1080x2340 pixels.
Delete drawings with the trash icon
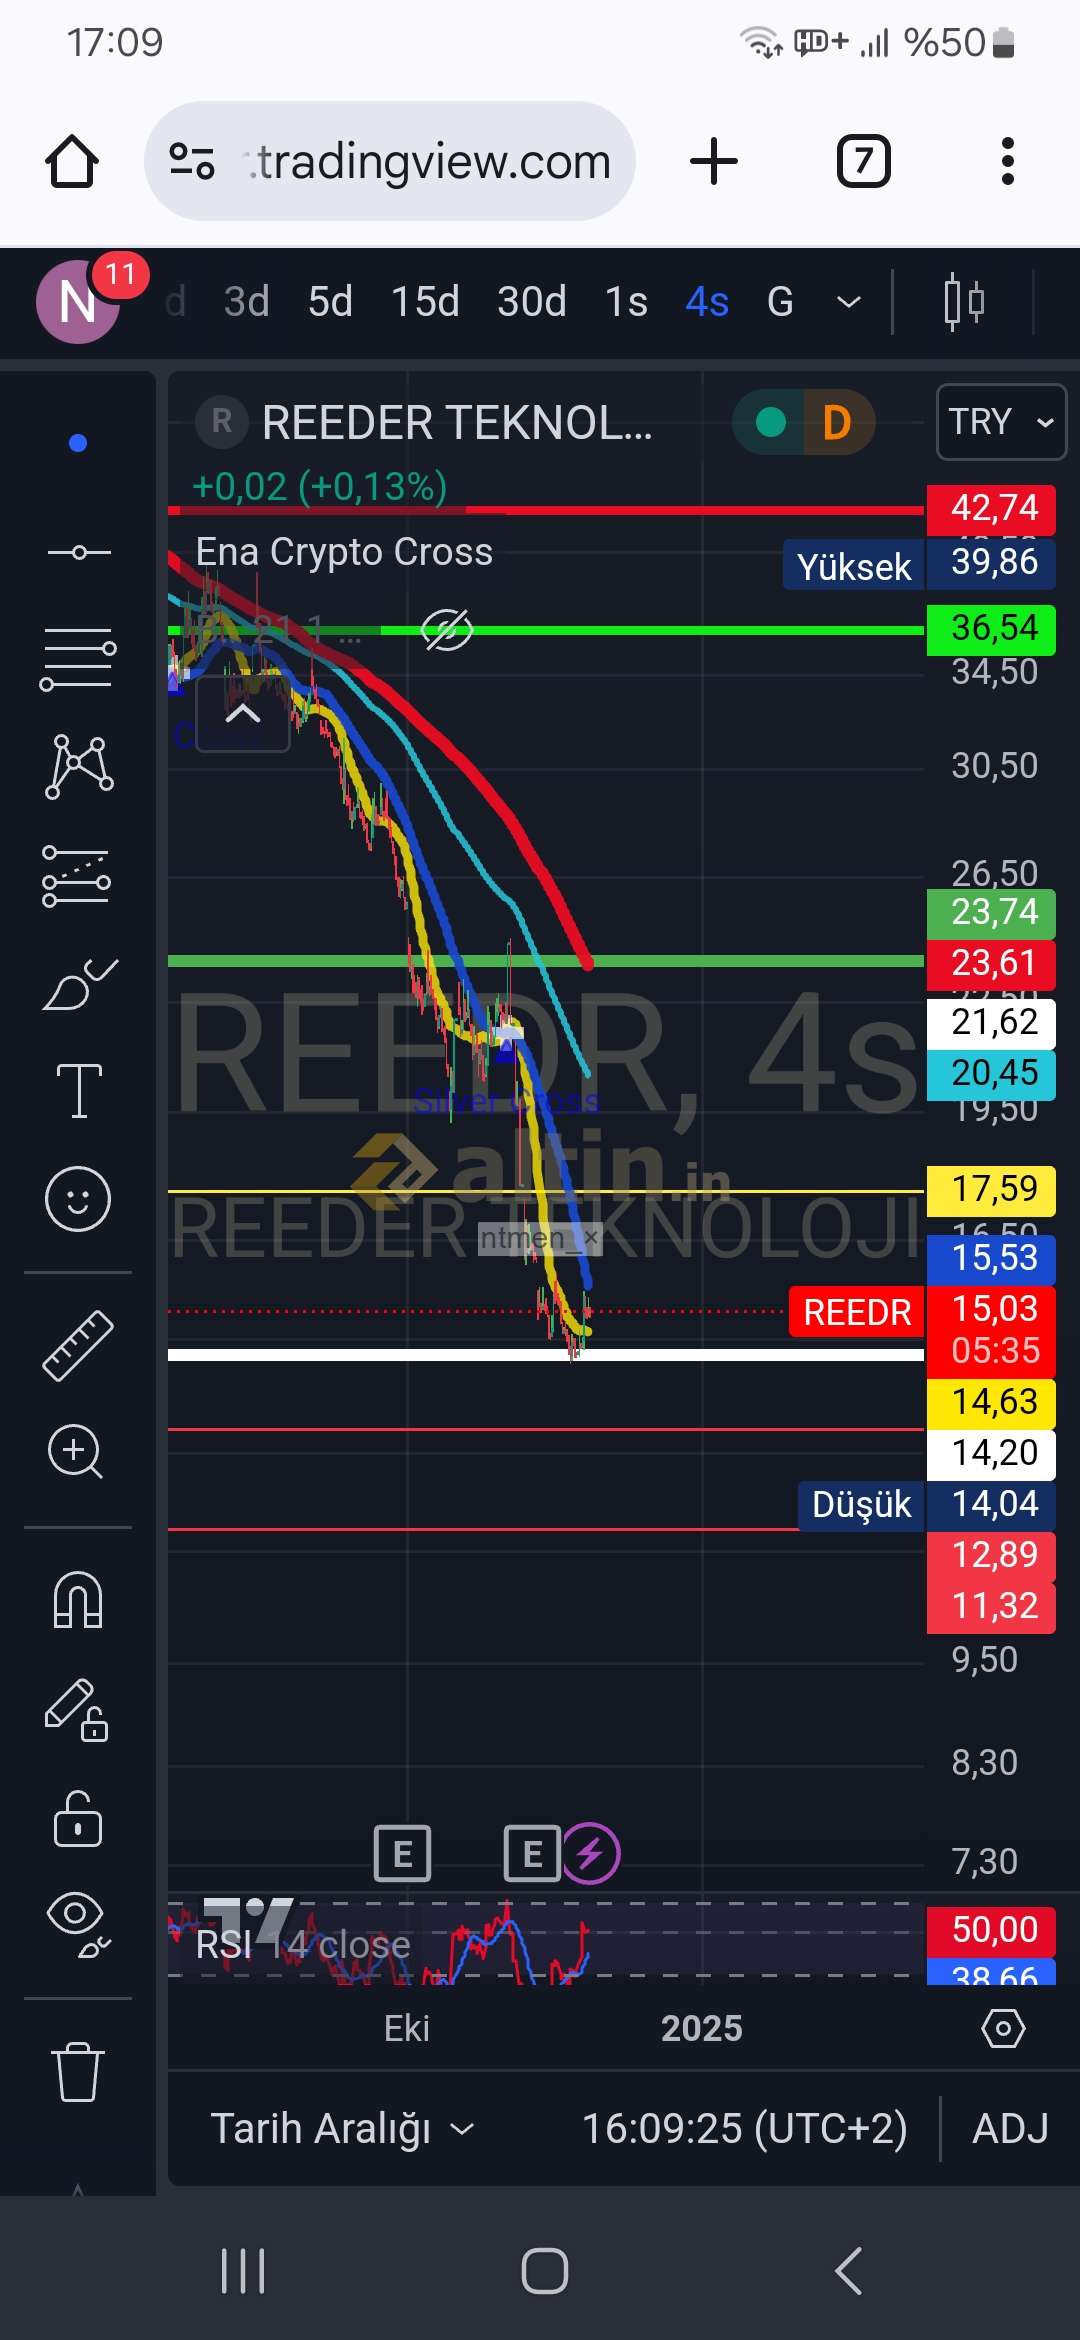click(78, 2072)
